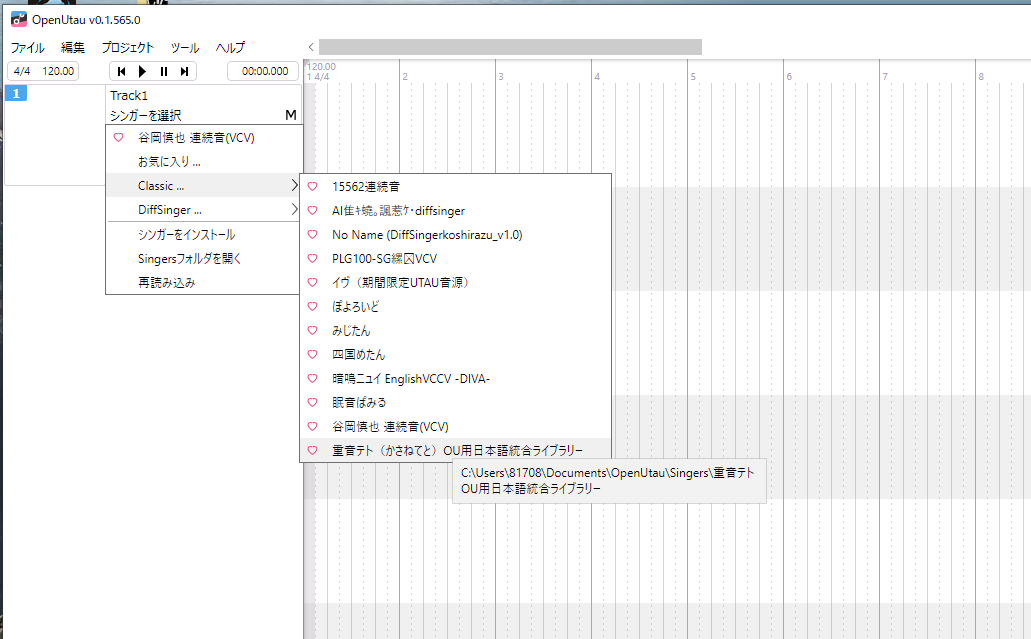Open the ファイル menu
Image resolution: width=1031 pixels, height=639 pixels.
click(x=27, y=47)
